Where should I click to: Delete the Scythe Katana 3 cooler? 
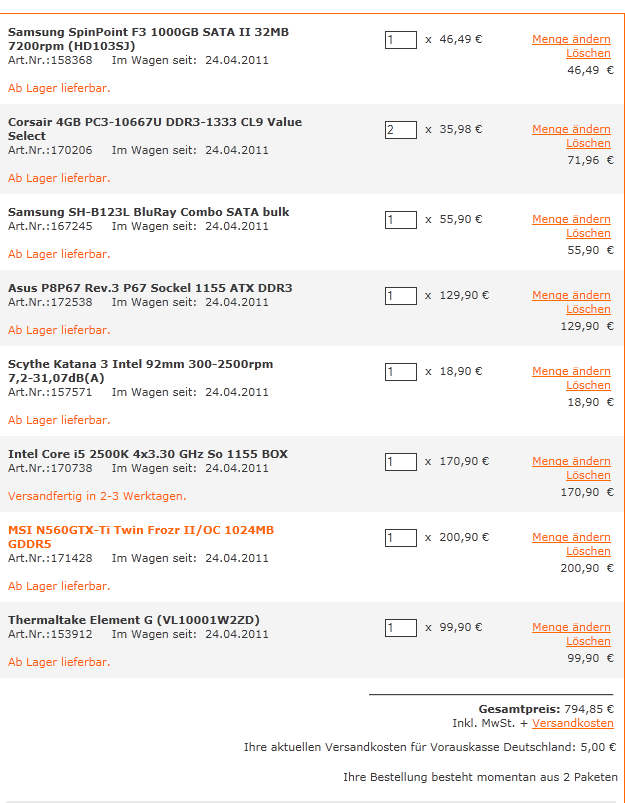click(x=588, y=385)
